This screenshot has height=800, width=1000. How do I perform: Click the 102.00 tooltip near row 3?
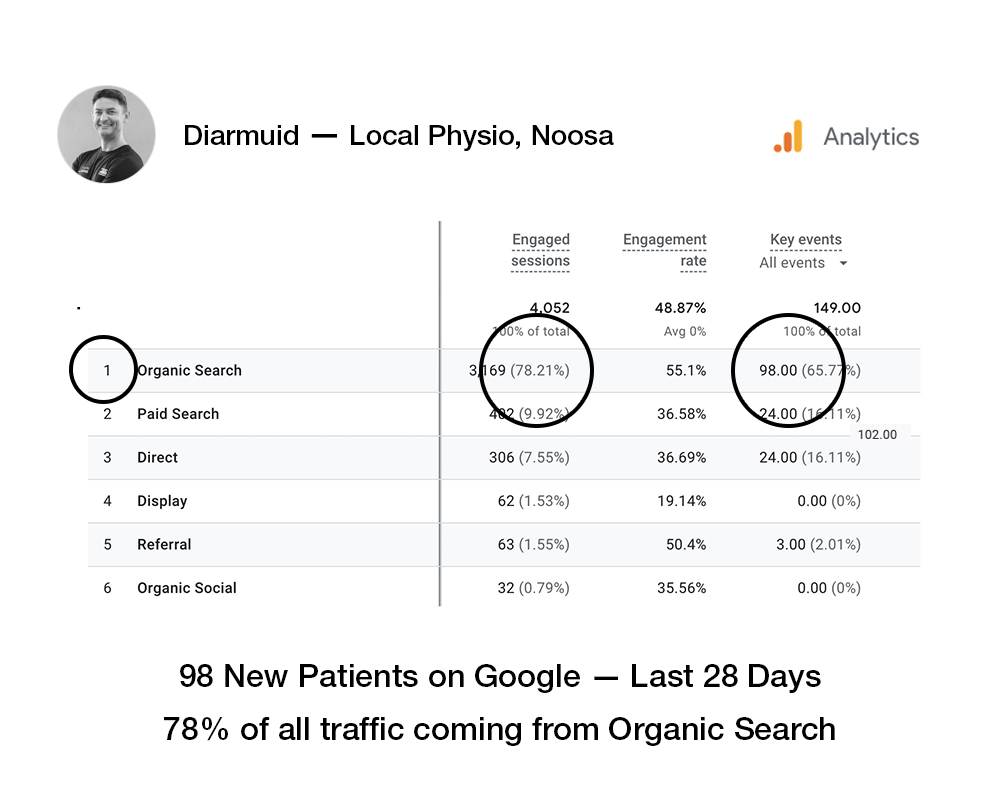877,435
